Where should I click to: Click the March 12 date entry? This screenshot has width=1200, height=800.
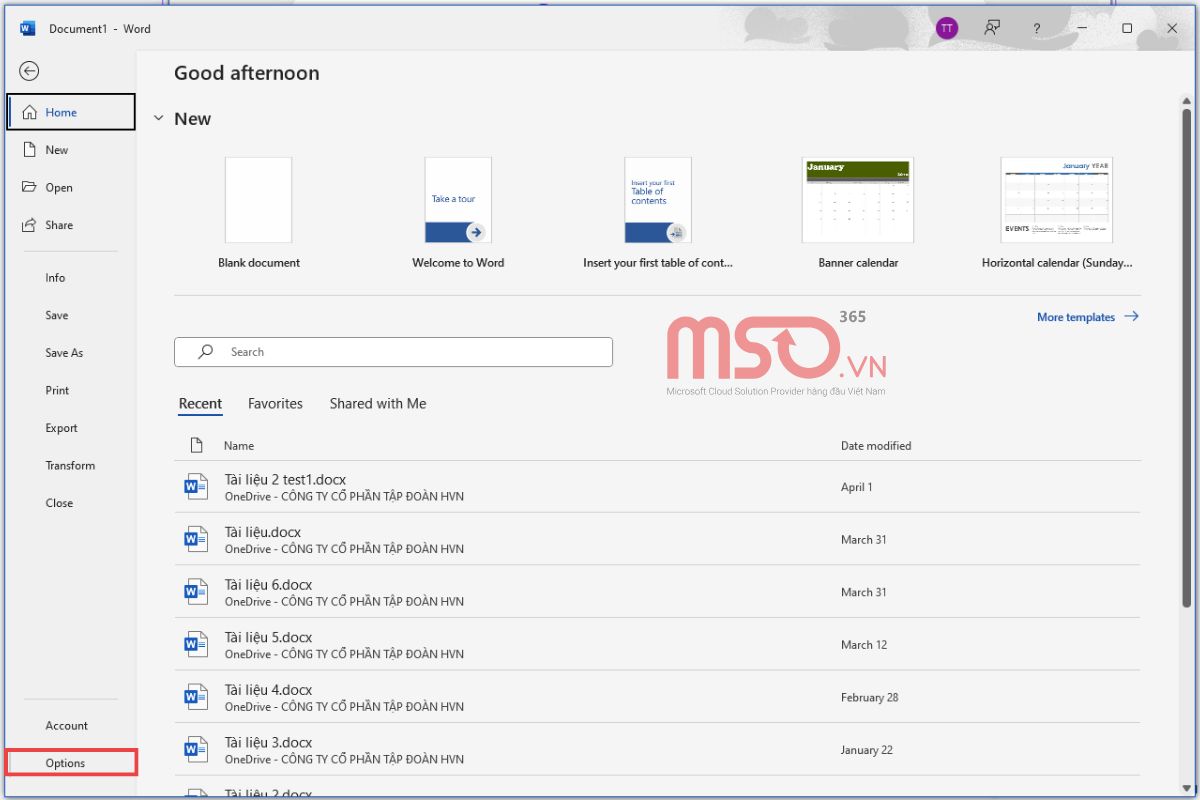(x=864, y=645)
